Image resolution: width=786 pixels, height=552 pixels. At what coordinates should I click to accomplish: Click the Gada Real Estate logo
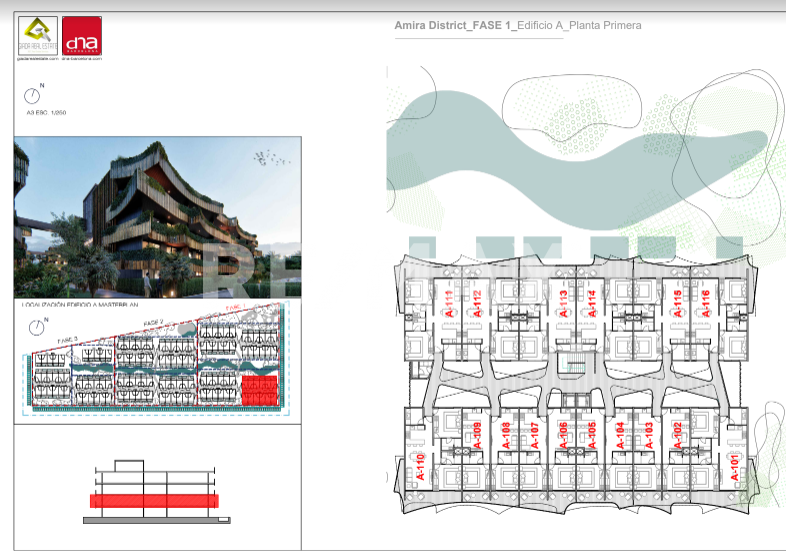point(38,36)
